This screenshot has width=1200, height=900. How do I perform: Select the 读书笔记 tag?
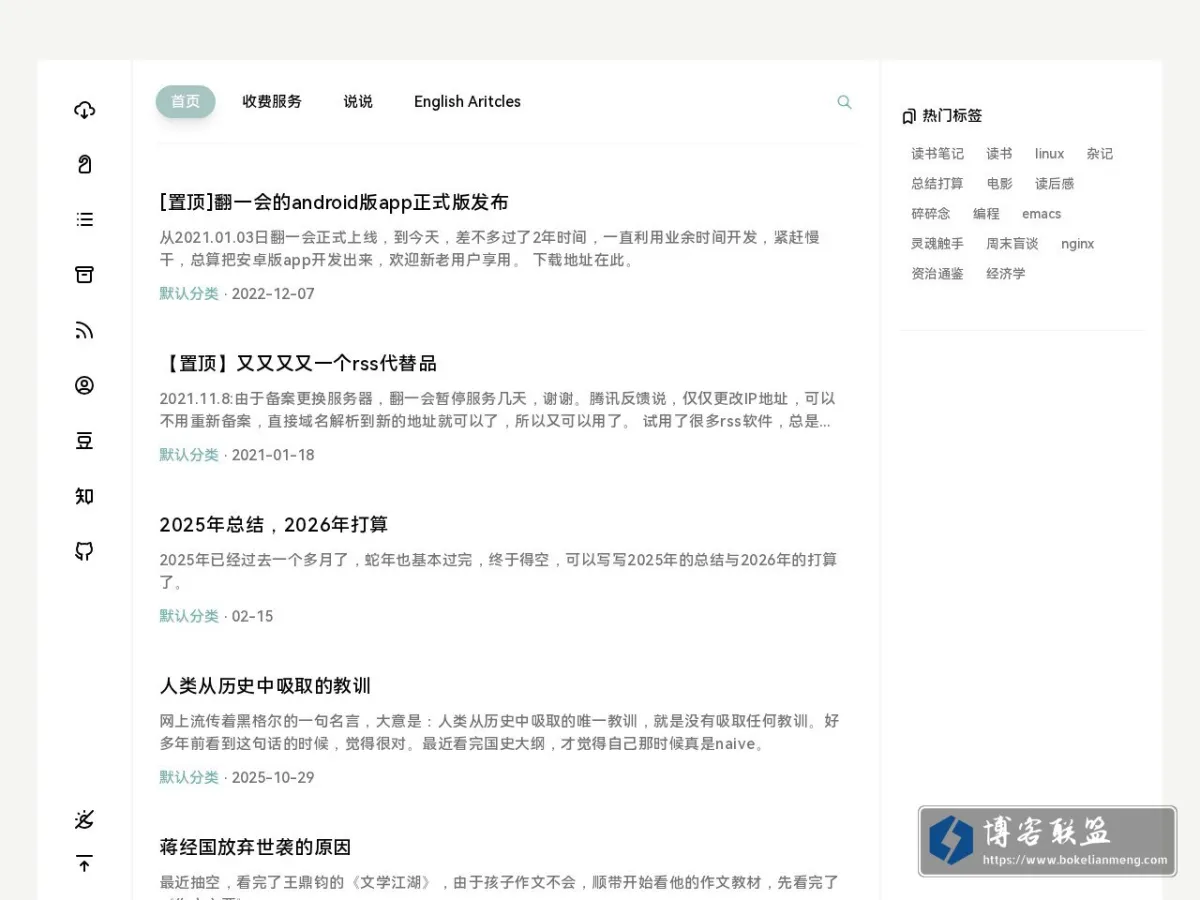(937, 154)
